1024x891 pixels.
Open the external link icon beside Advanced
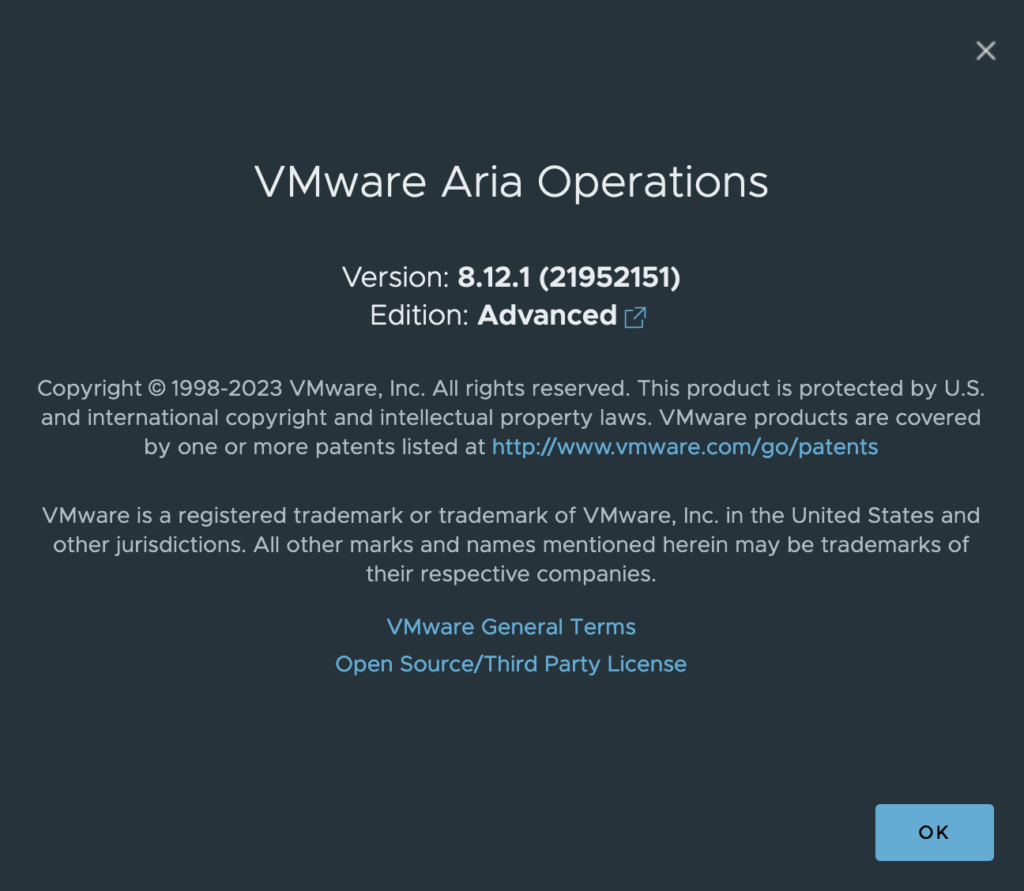click(x=635, y=317)
